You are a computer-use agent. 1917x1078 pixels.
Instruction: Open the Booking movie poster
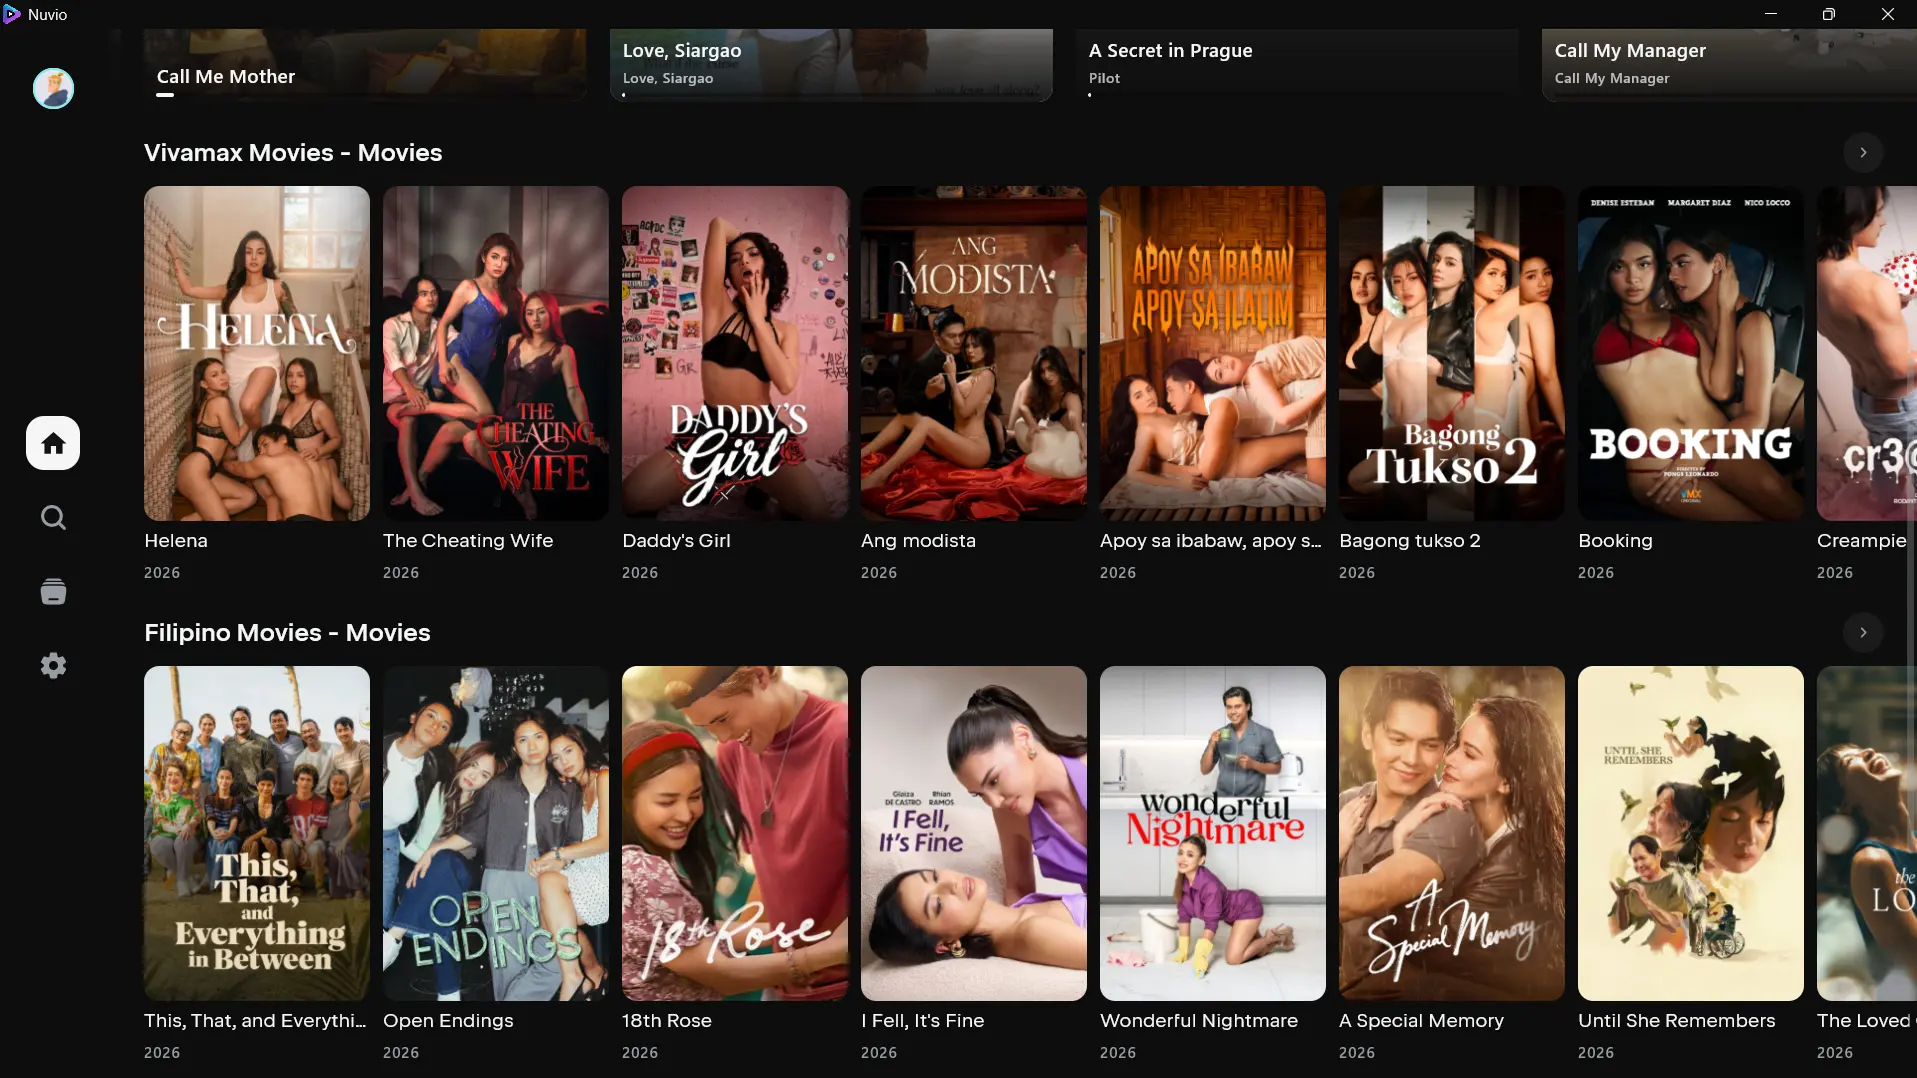[1691, 353]
